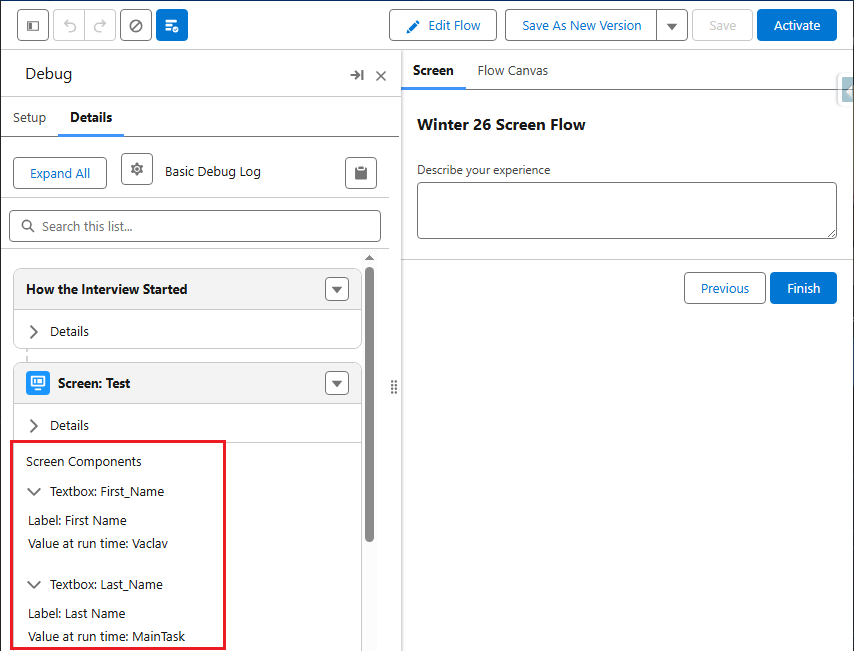Click the Search this list field

[195, 226]
